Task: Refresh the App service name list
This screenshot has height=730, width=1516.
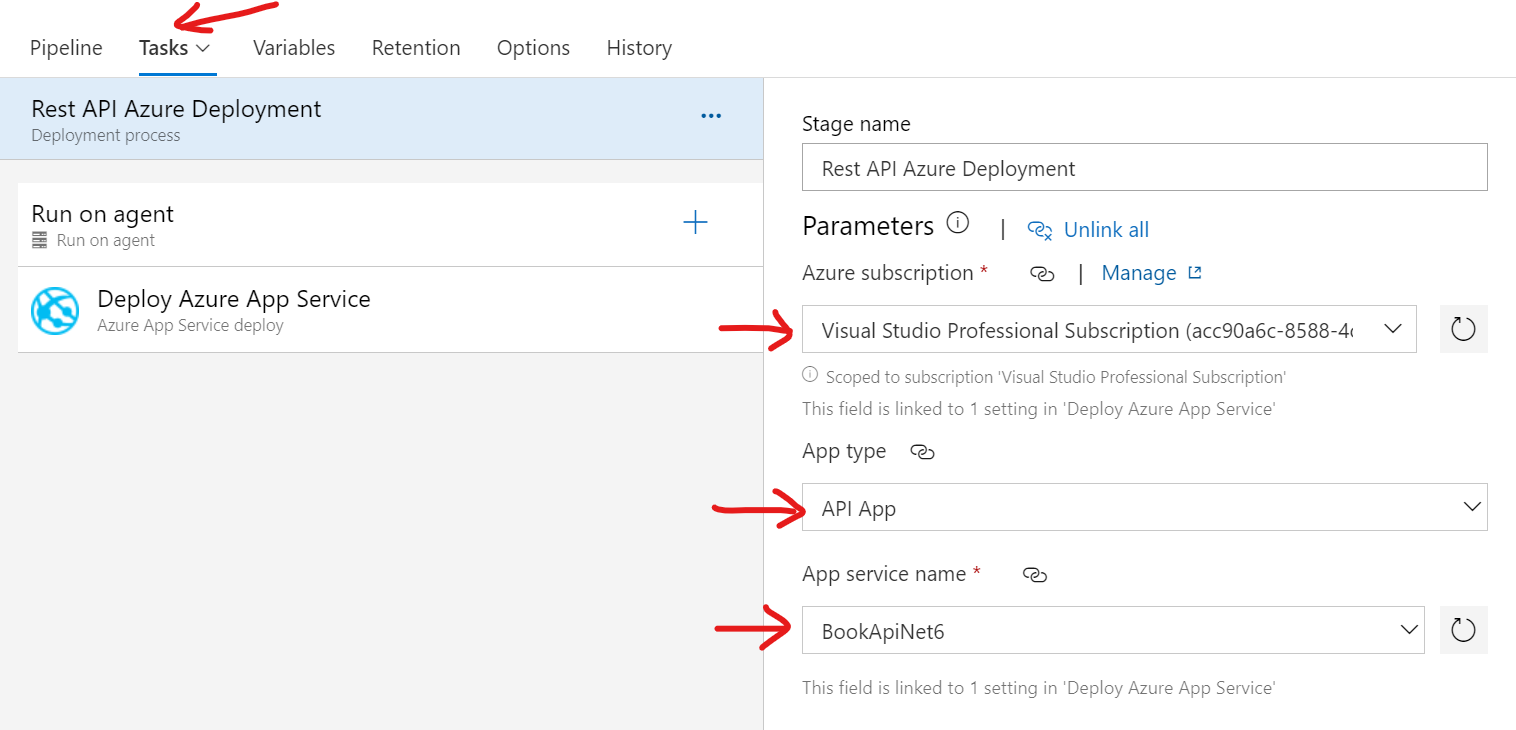Action: click(1463, 629)
